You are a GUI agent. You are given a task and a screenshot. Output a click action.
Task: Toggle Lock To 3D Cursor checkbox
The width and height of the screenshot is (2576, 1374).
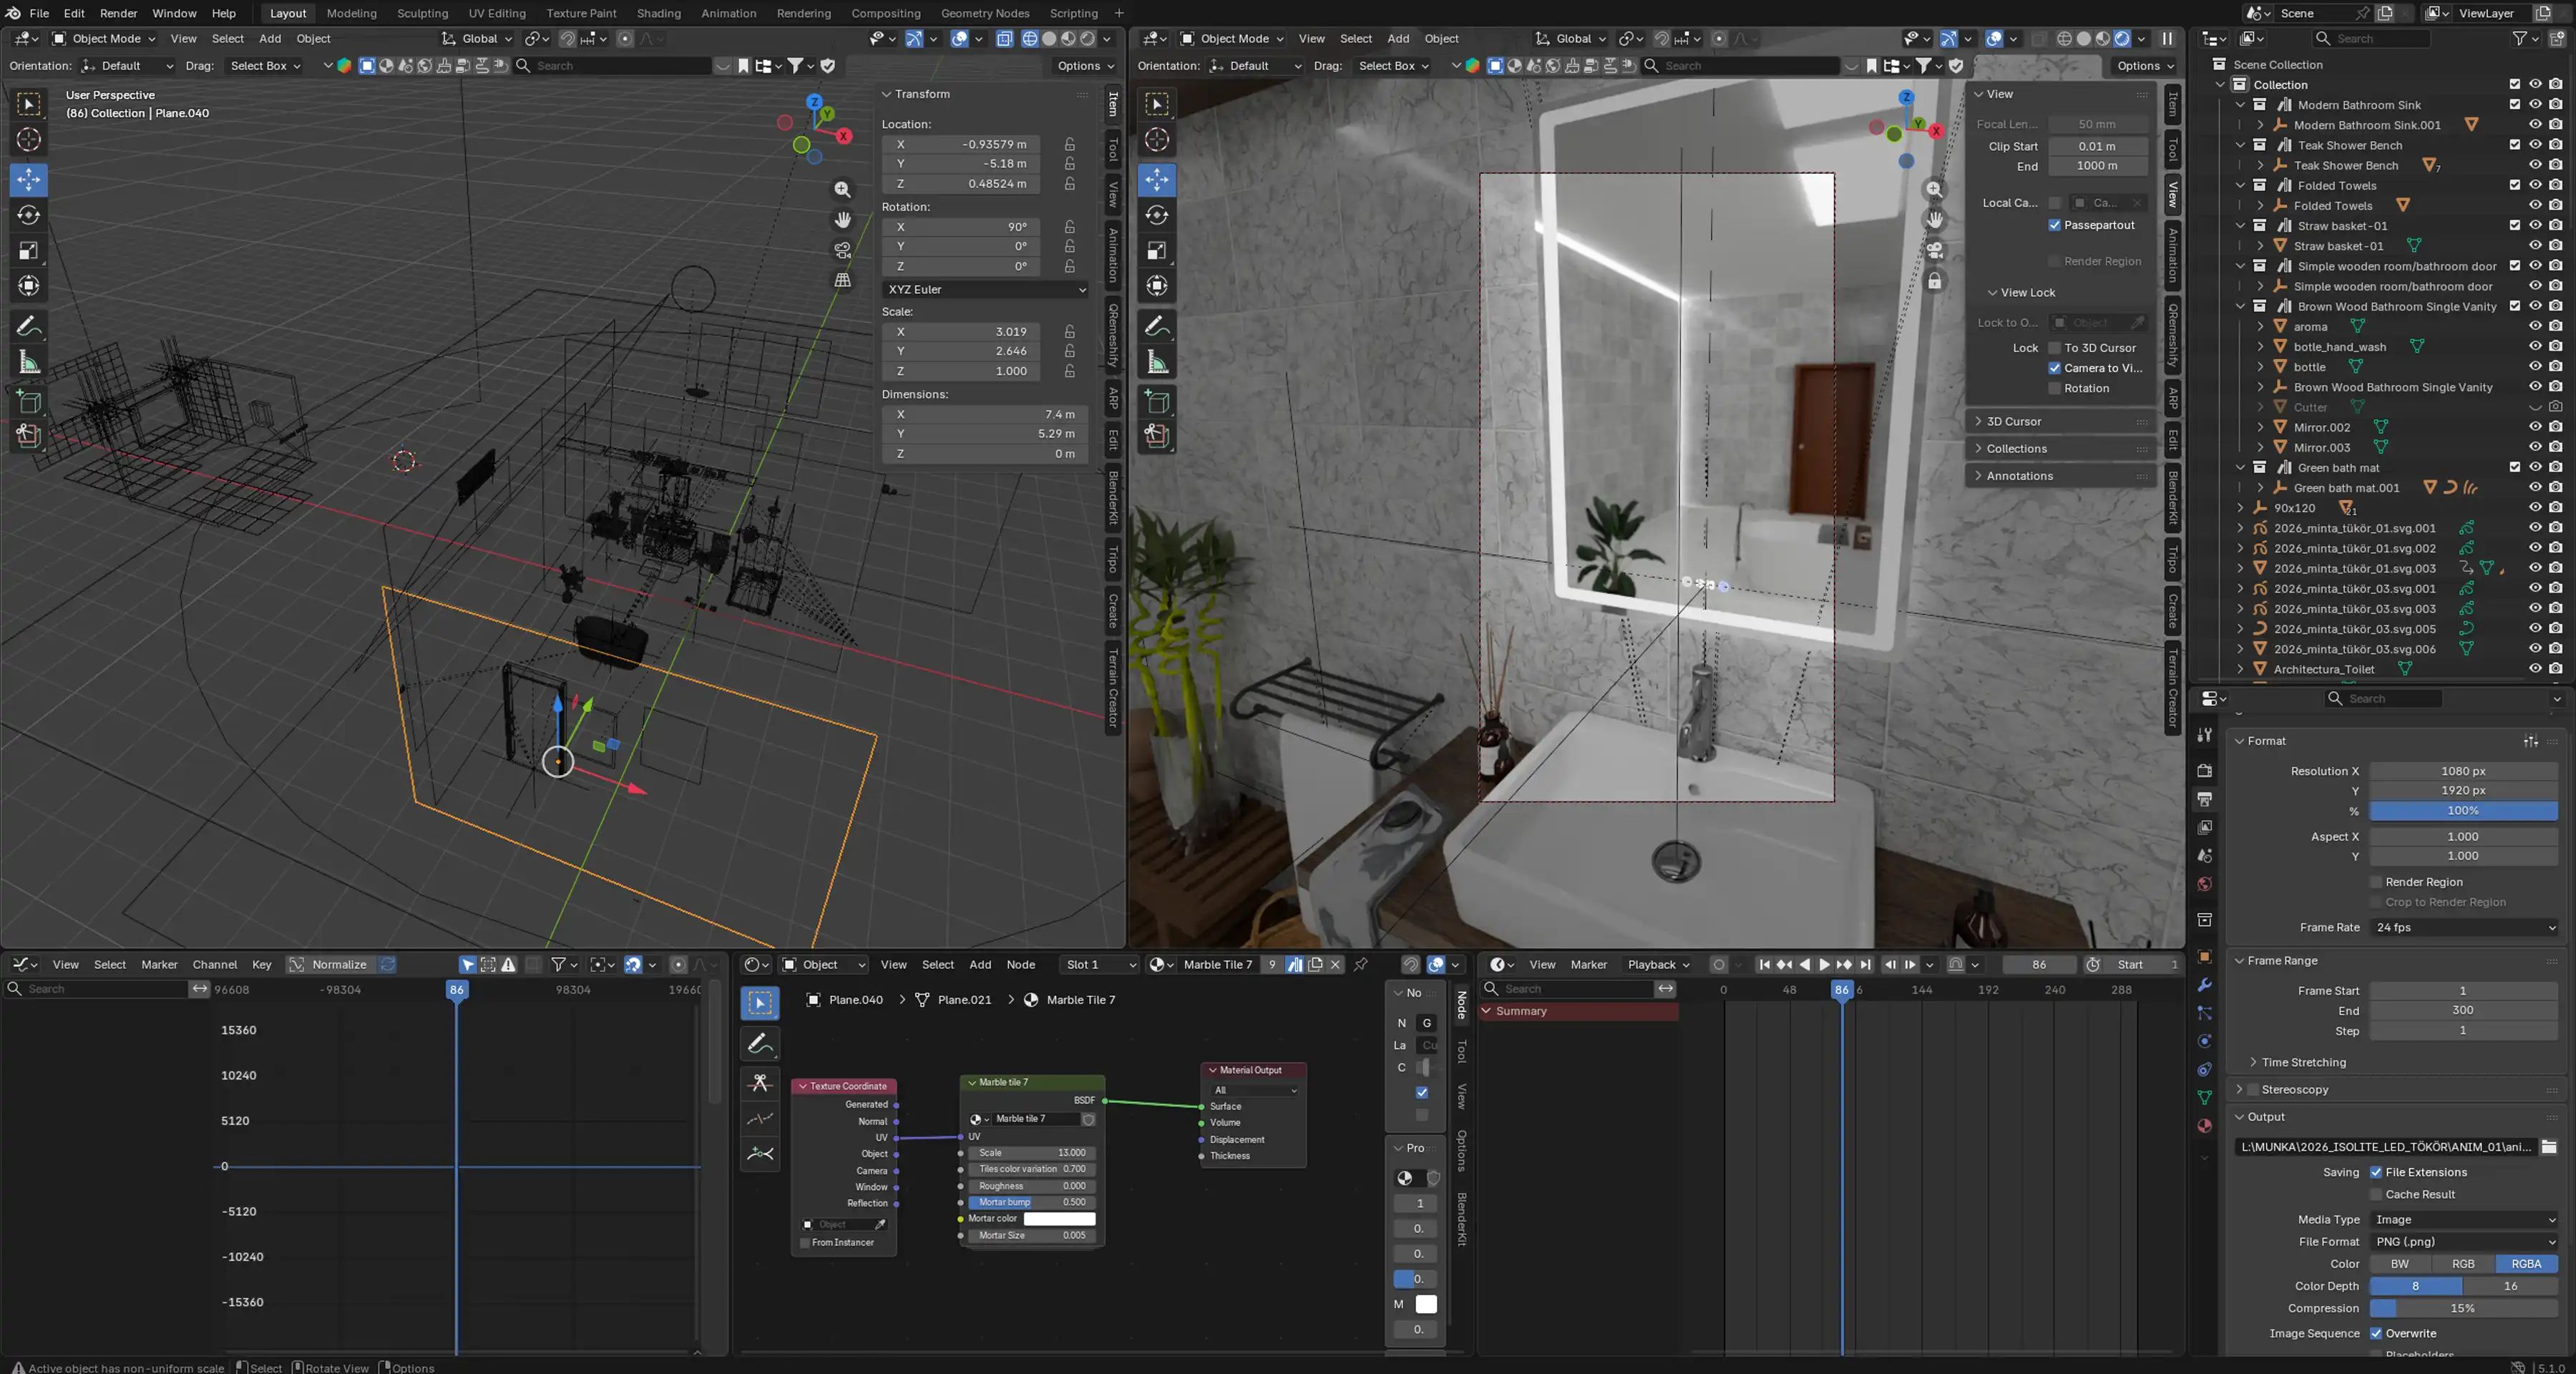[x=2055, y=348]
